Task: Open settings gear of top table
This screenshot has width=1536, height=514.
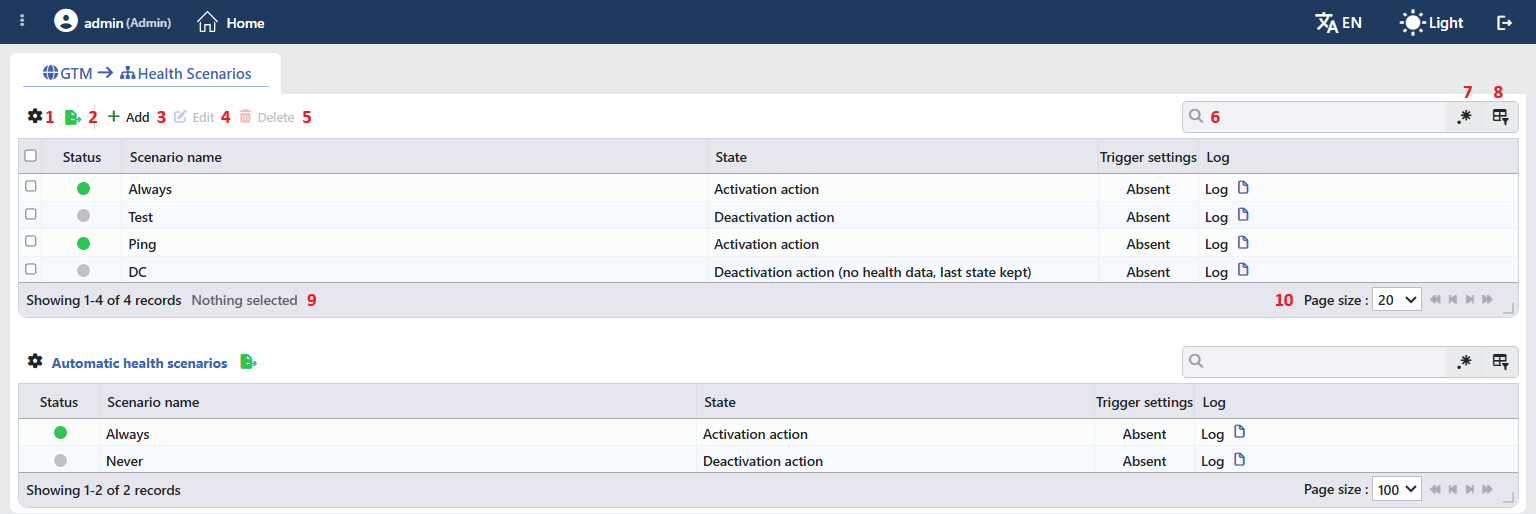Action: coord(35,116)
